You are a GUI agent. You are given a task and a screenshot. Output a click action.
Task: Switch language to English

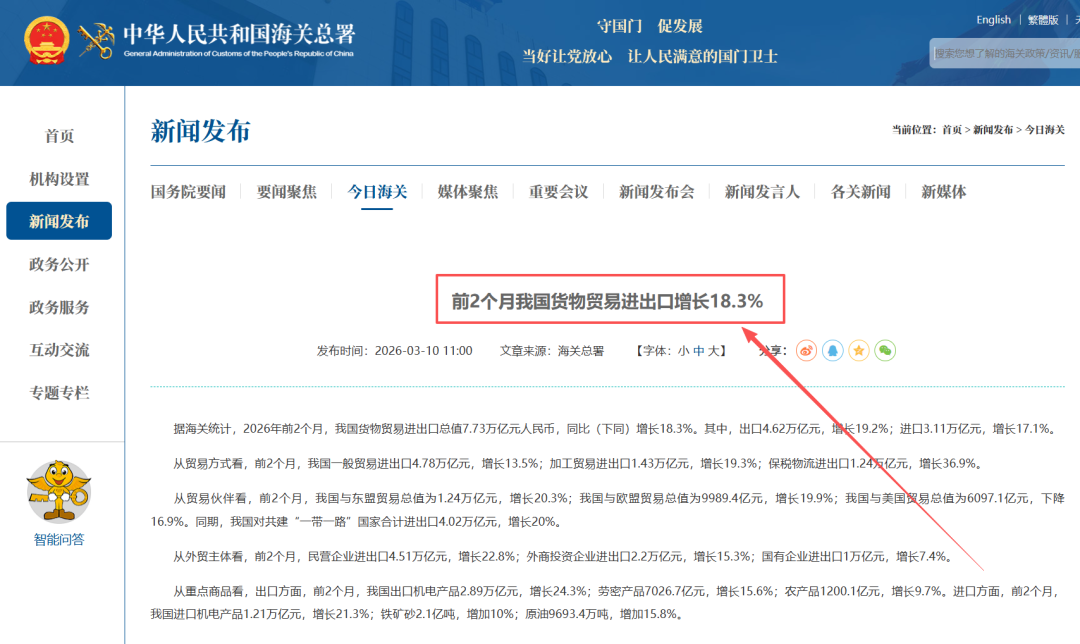pyautogui.click(x=993, y=20)
